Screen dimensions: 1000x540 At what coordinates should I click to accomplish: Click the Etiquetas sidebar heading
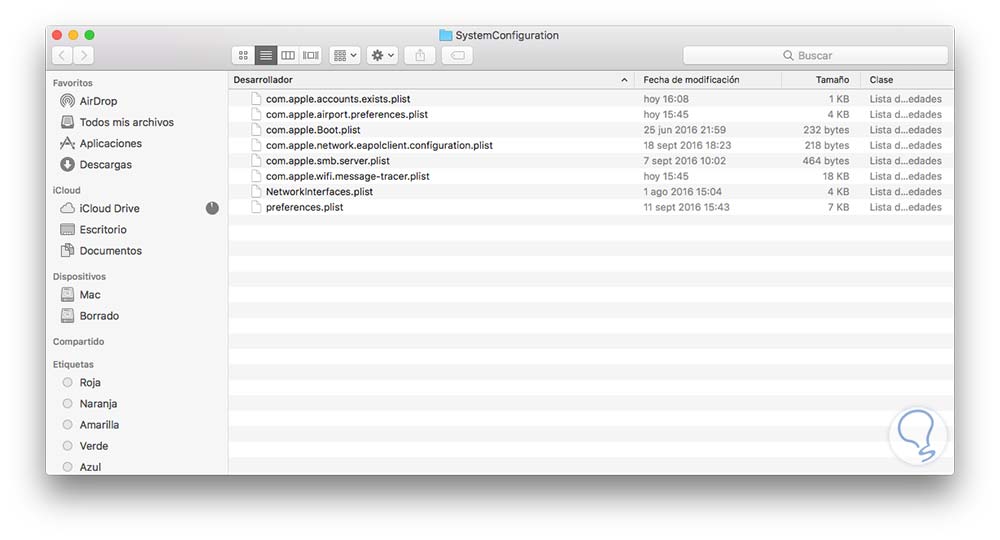(73, 364)
